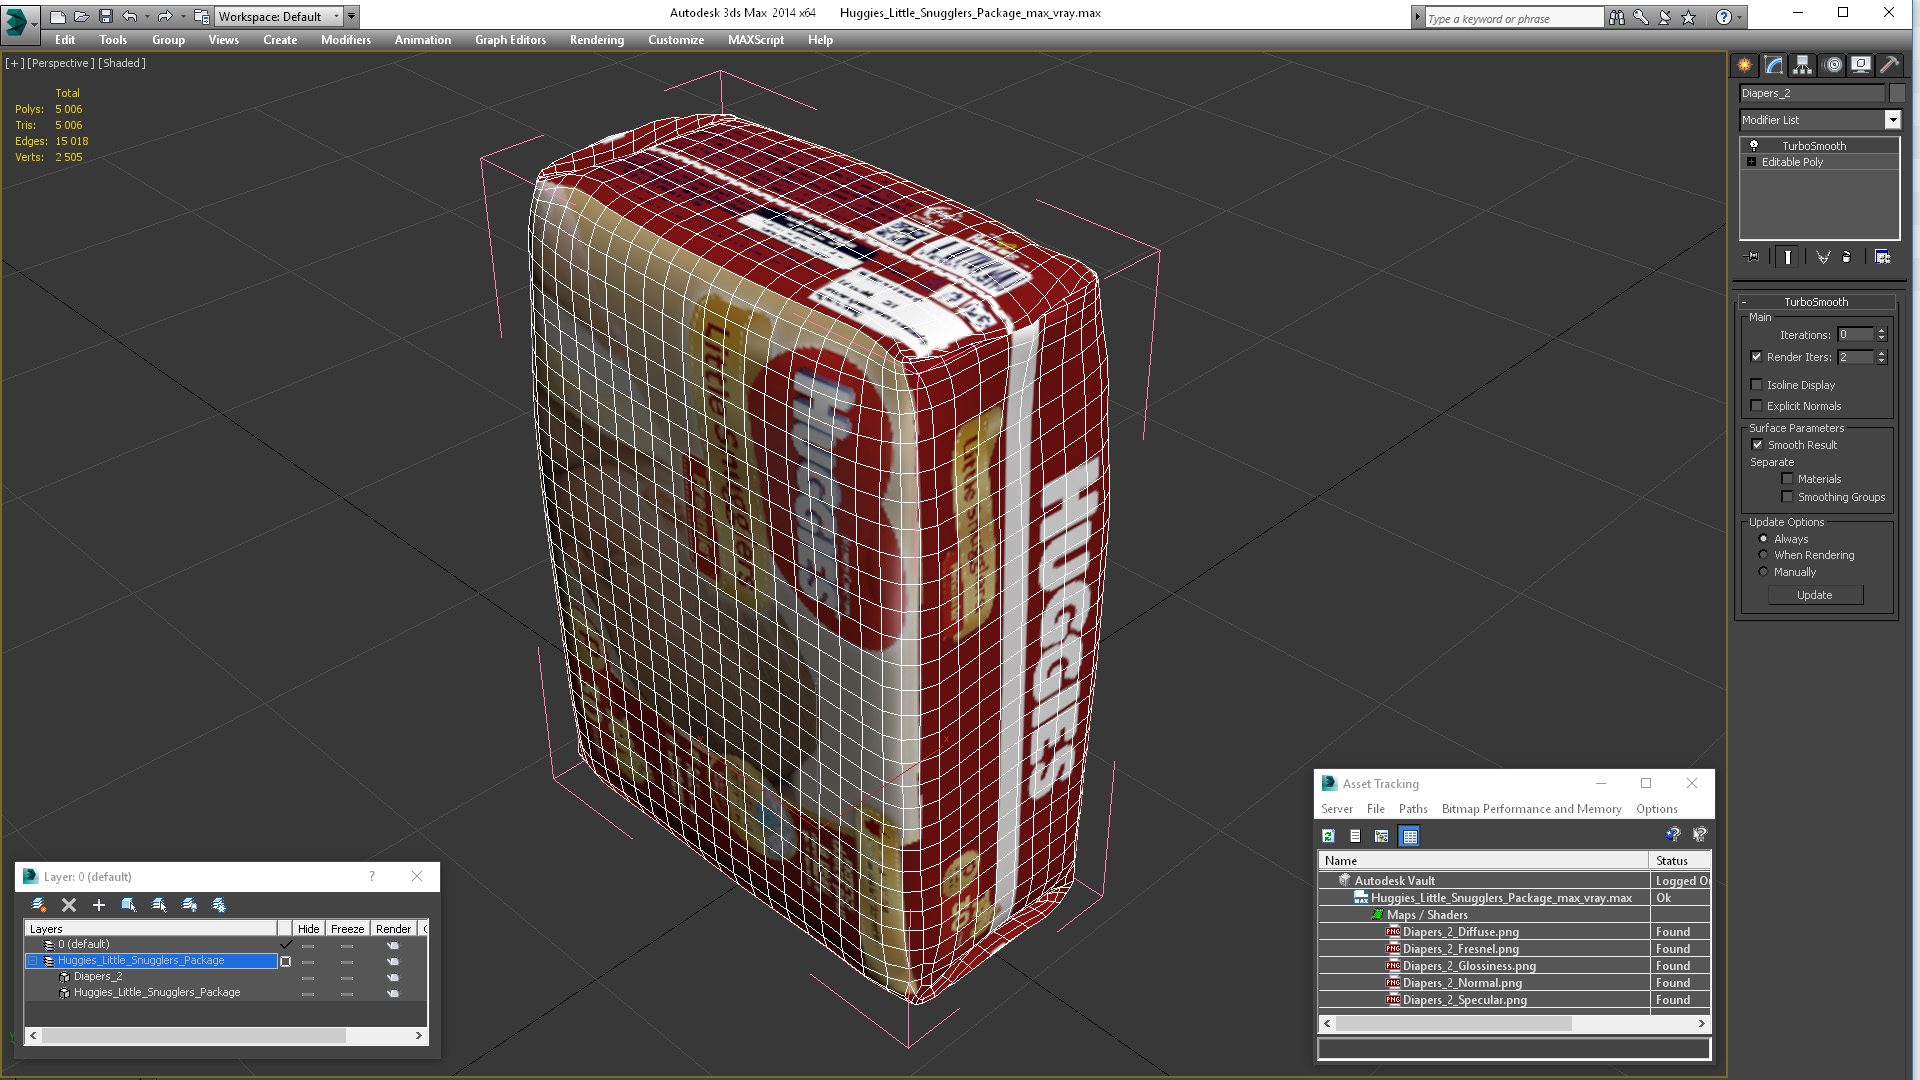Click Hide/Unhide All Layers icon
1920x1080 pixels.
point(189,905)
